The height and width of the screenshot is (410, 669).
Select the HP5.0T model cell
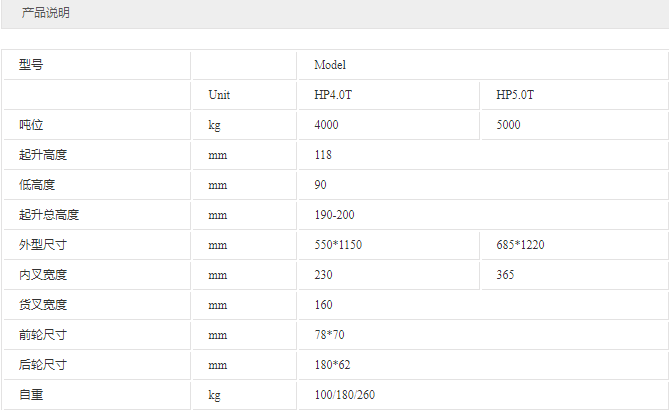(515, 95)
